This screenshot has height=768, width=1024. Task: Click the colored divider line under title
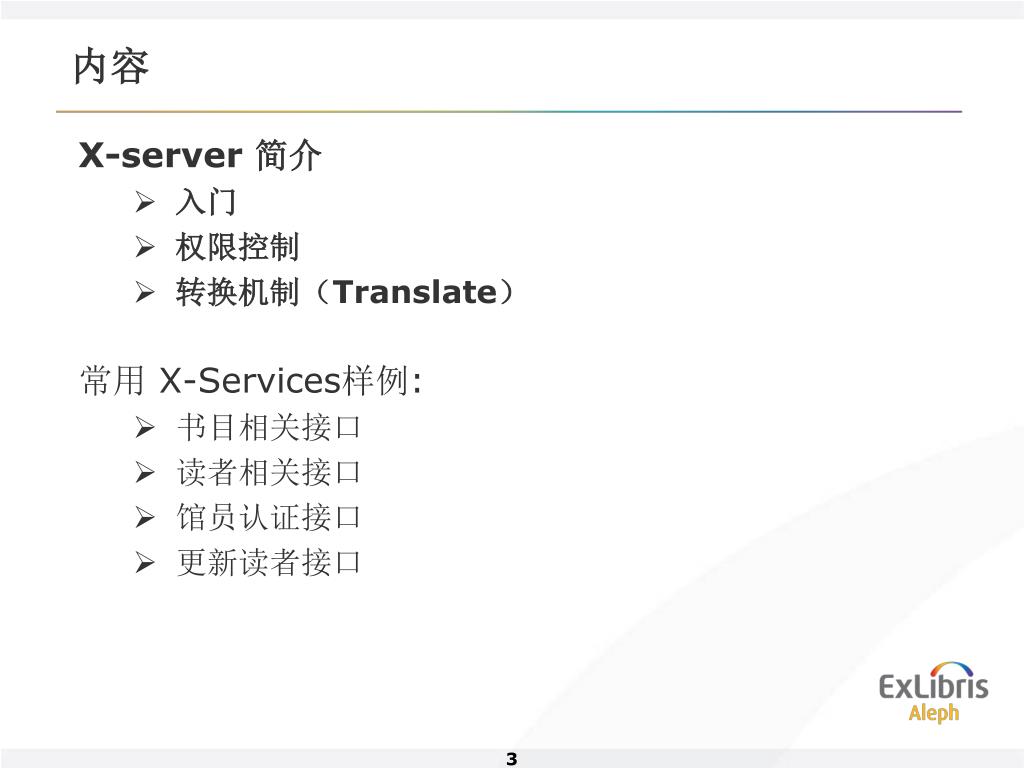coord(509,112)
